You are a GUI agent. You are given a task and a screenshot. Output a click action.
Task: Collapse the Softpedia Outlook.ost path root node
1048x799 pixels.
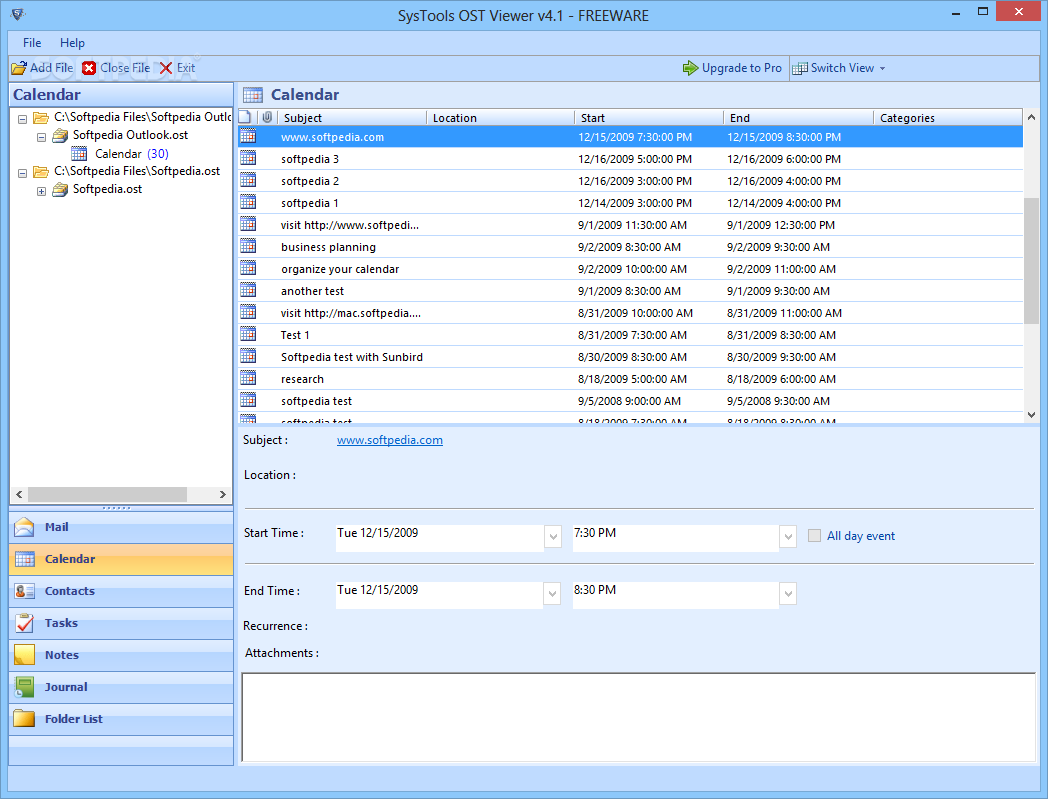(x=22, y=119)
